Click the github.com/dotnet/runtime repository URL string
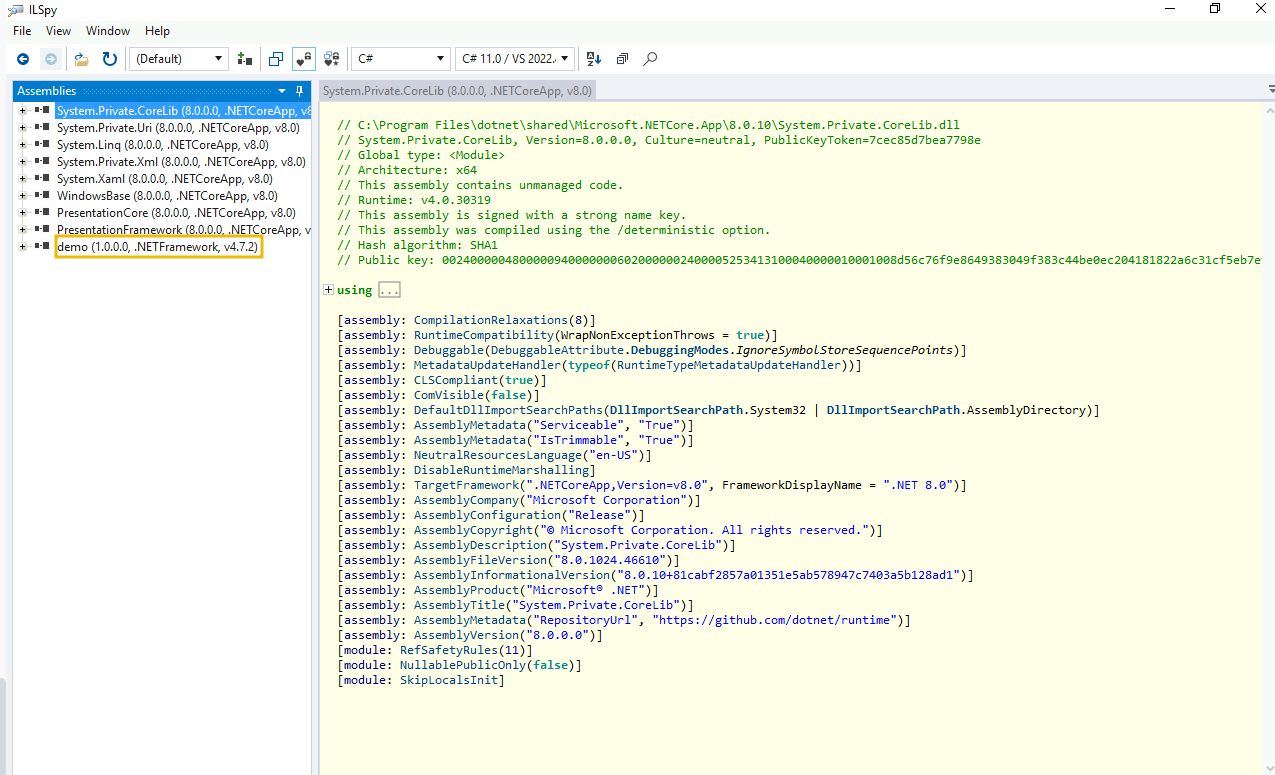This screenshot has height=775, width=1275. tap(774, 620)
